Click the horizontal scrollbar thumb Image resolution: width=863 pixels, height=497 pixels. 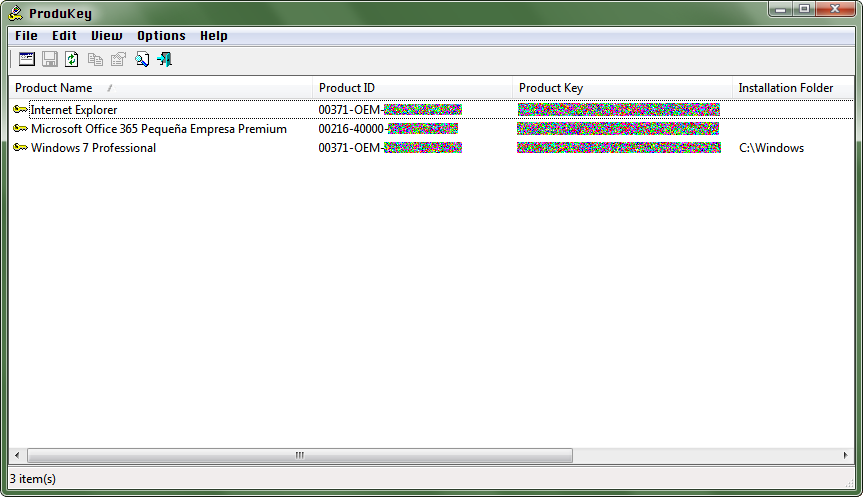tap(300, 455)
